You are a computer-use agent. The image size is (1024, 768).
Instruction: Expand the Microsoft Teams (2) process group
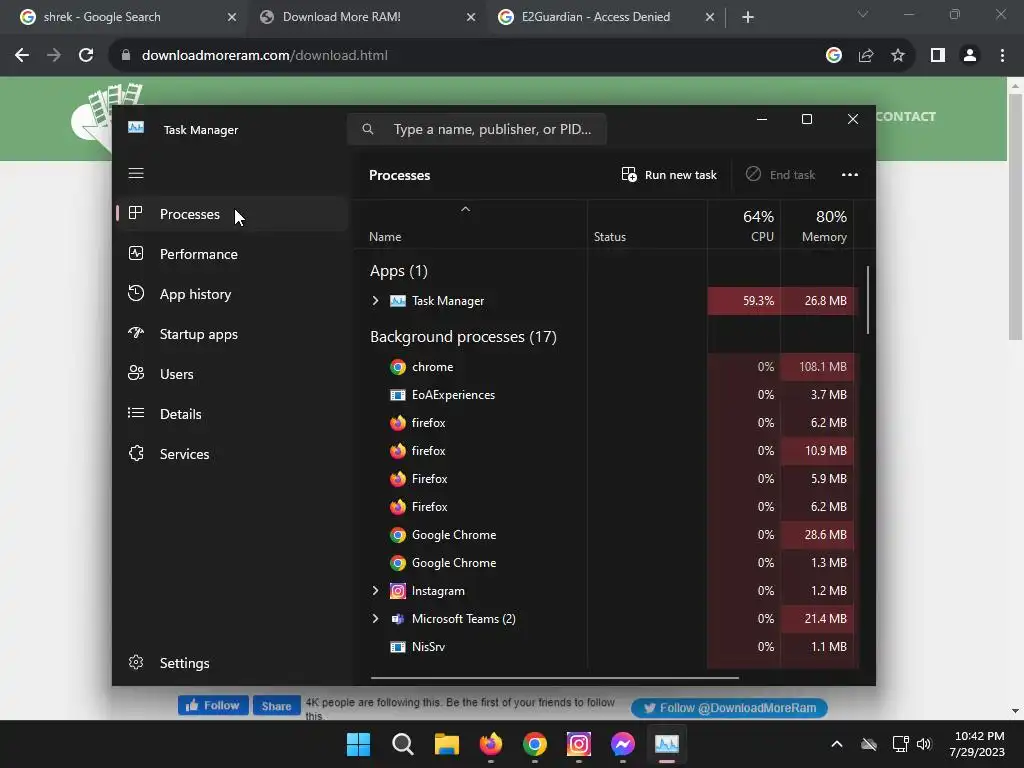376,618
